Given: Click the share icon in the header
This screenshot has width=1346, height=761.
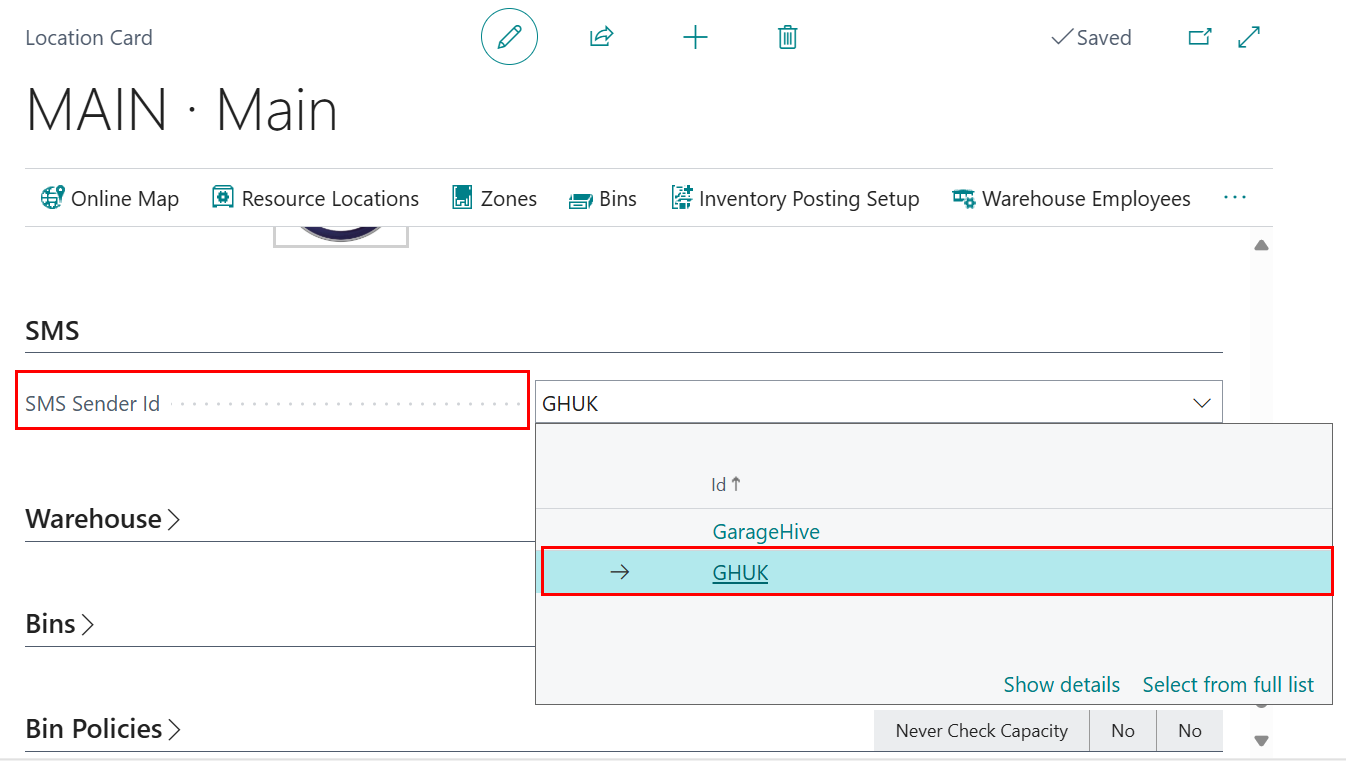Looking at the screenshot, I should point(601,38).
